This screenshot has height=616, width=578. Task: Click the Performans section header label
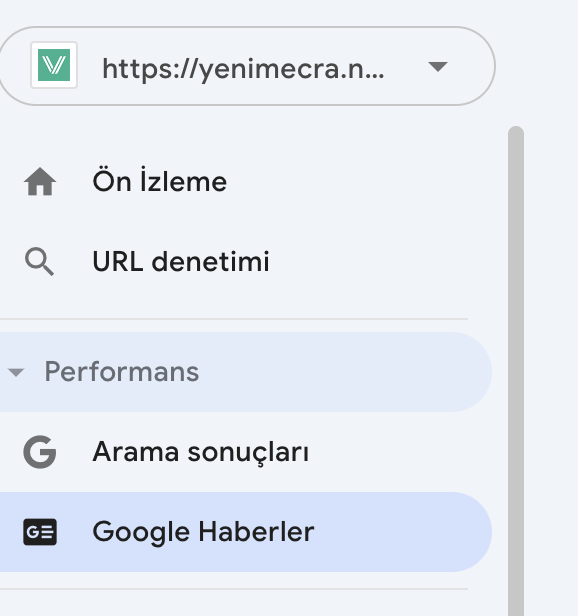click(x=122, y=372)
